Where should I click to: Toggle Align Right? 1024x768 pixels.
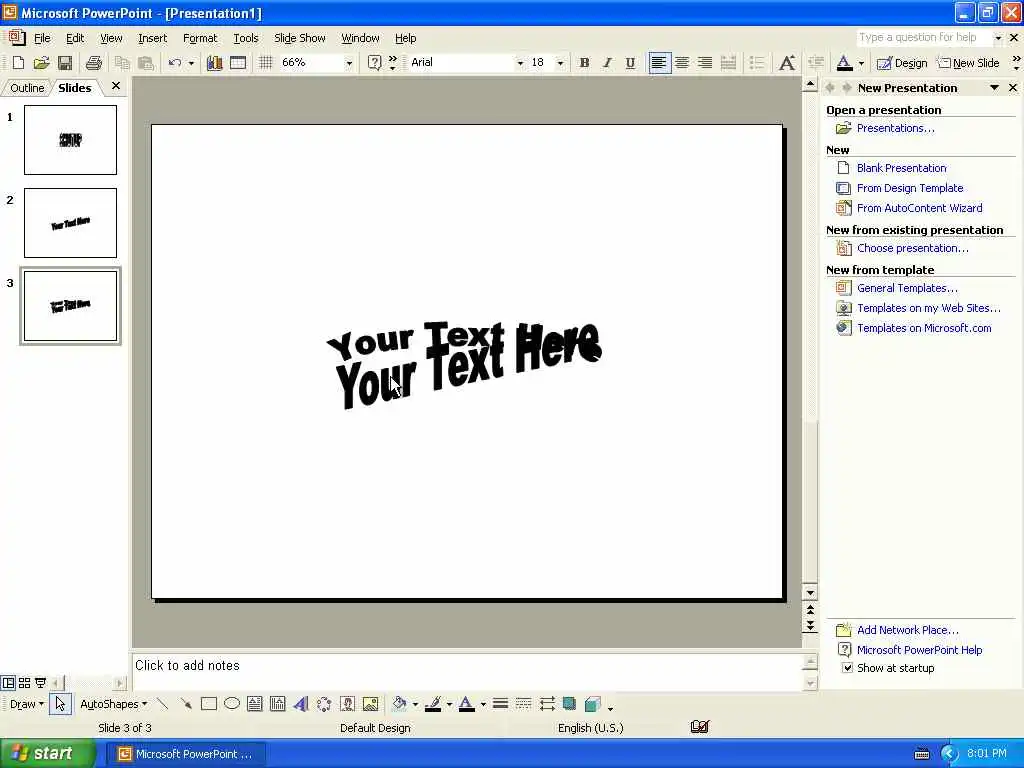tap(705, 63)
